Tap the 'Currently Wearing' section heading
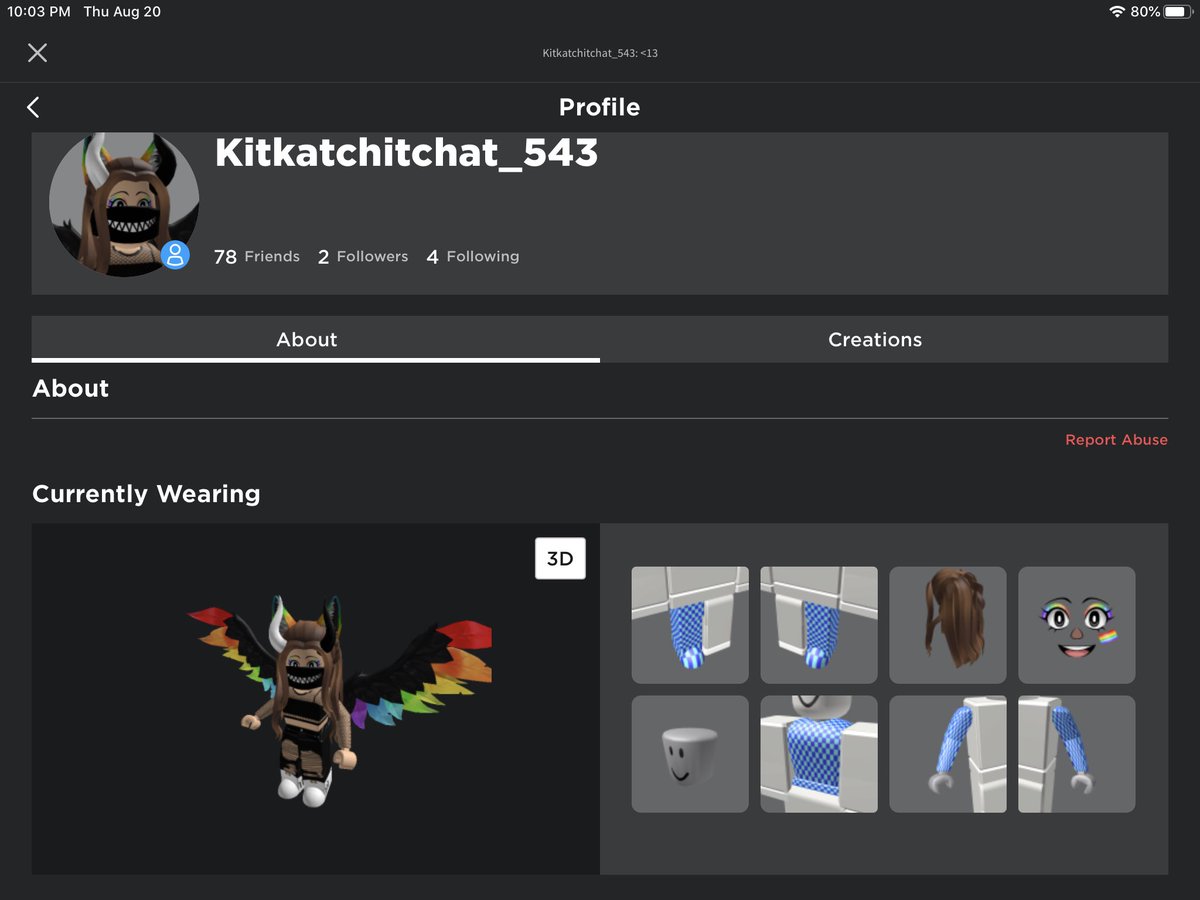This screenshot has height=900, width=1200. tap(146, 494)
